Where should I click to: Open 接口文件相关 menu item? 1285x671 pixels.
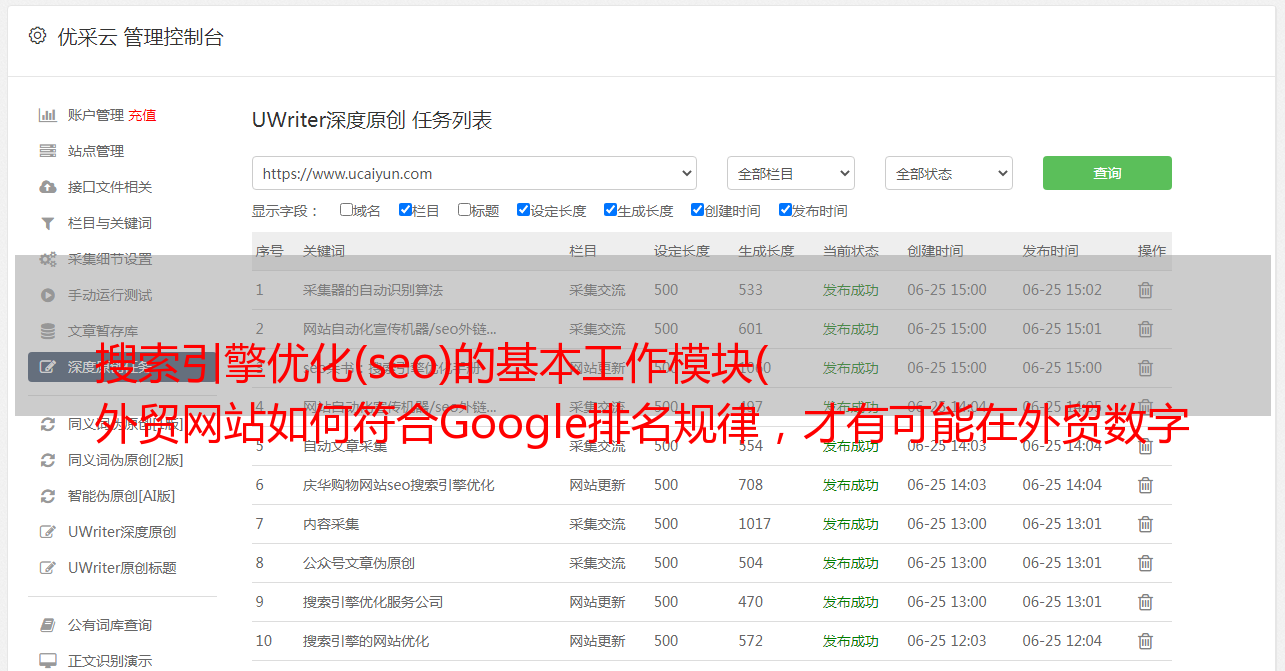[110, 187]
